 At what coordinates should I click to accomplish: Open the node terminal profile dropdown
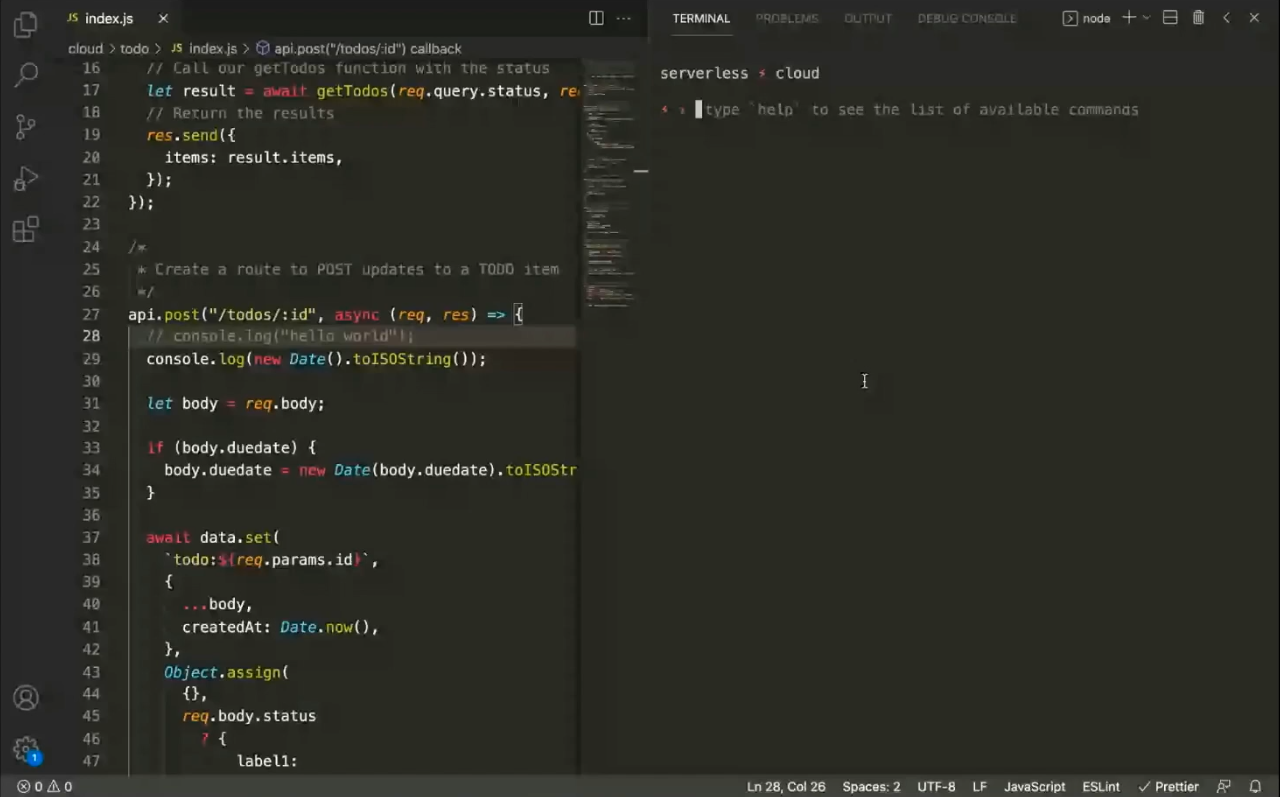(x=1146, y=18)
